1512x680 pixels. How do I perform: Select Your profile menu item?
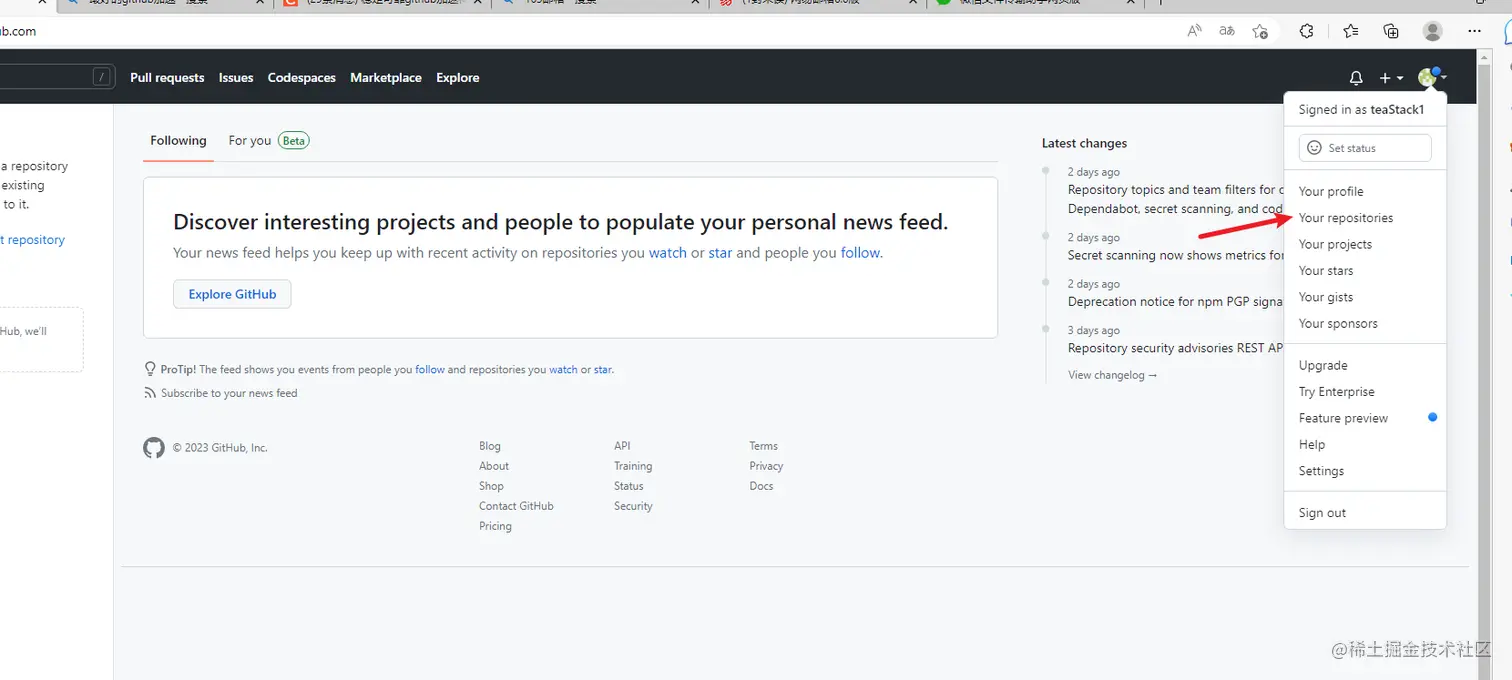(1365, 191)
